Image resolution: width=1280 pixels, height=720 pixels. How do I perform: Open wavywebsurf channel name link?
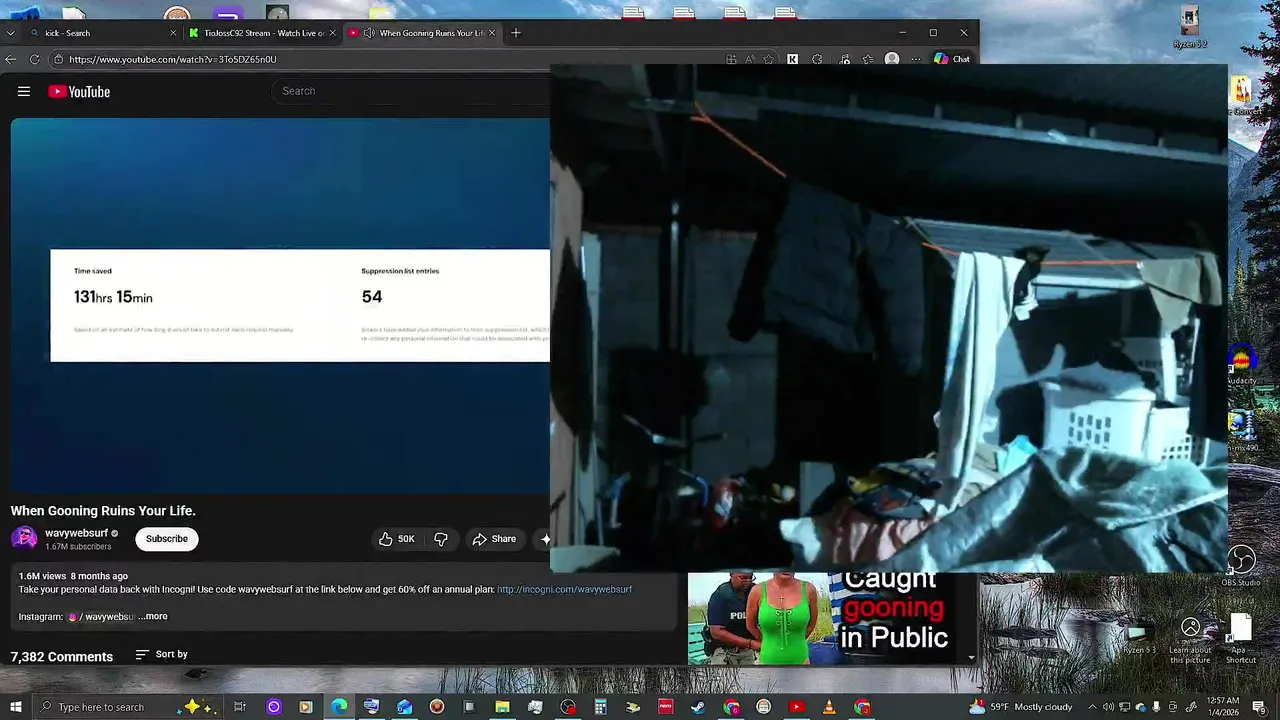coord(76,533)
